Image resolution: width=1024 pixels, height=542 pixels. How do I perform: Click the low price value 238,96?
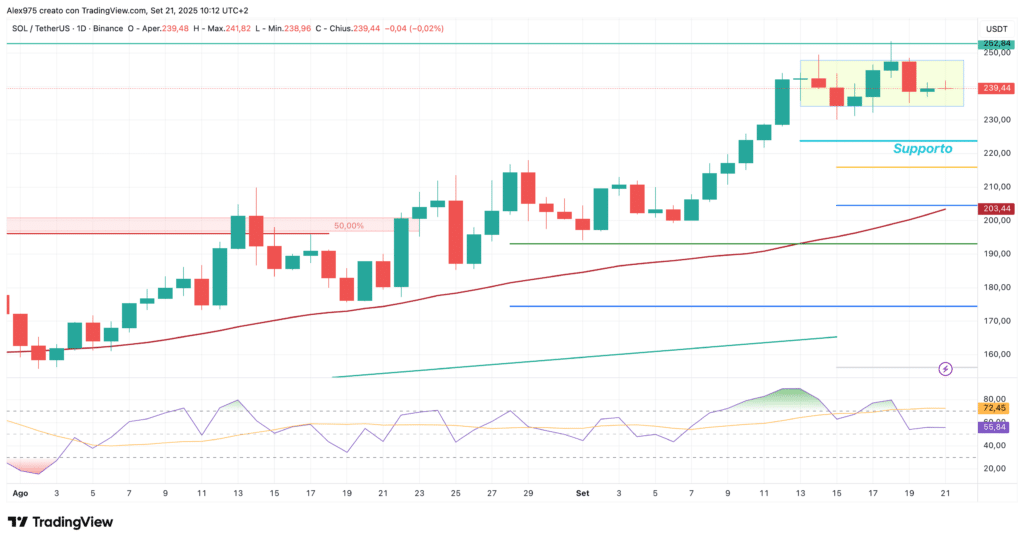pyautogui.click(x=298, y=29)
